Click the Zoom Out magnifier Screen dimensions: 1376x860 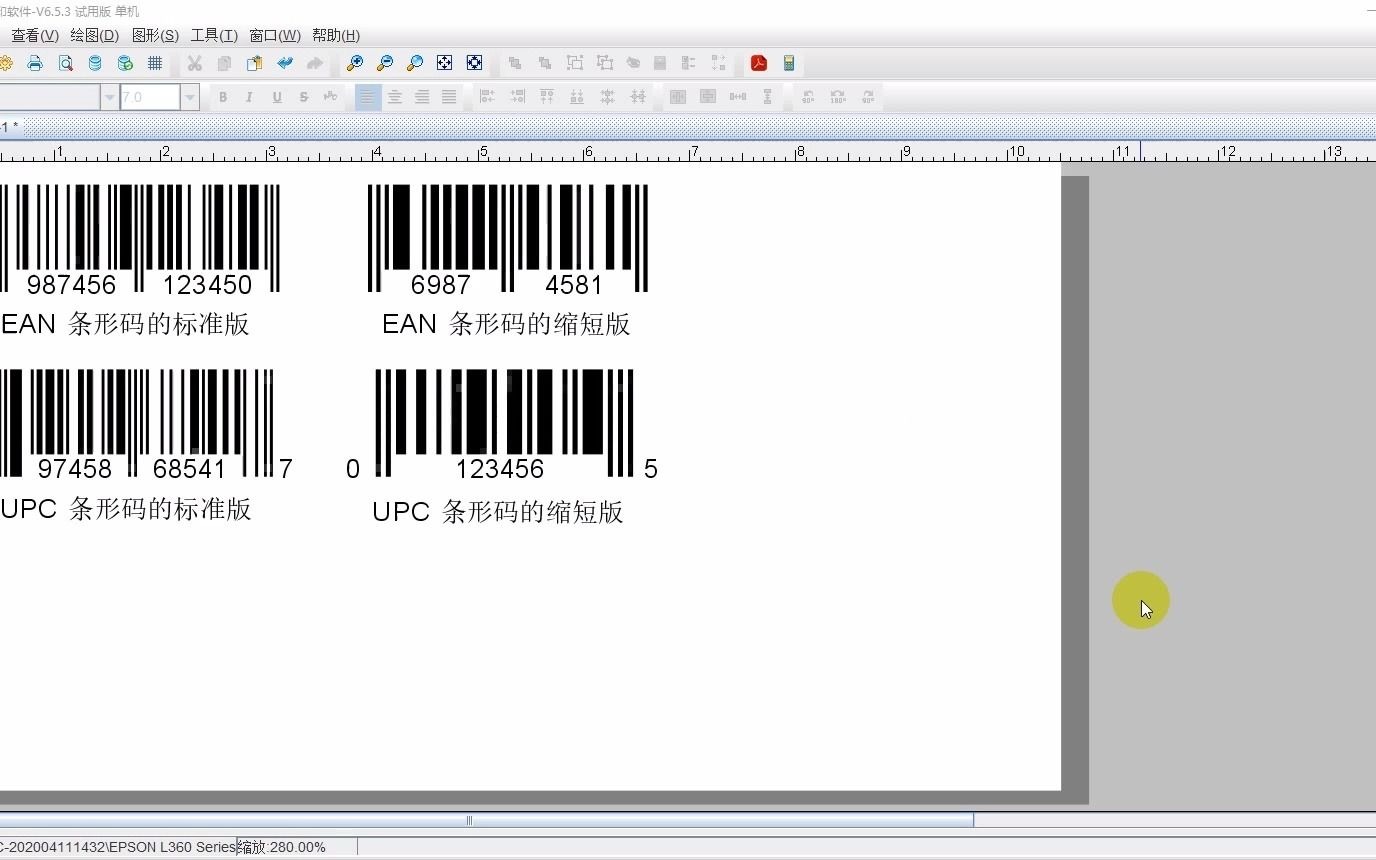384,63
